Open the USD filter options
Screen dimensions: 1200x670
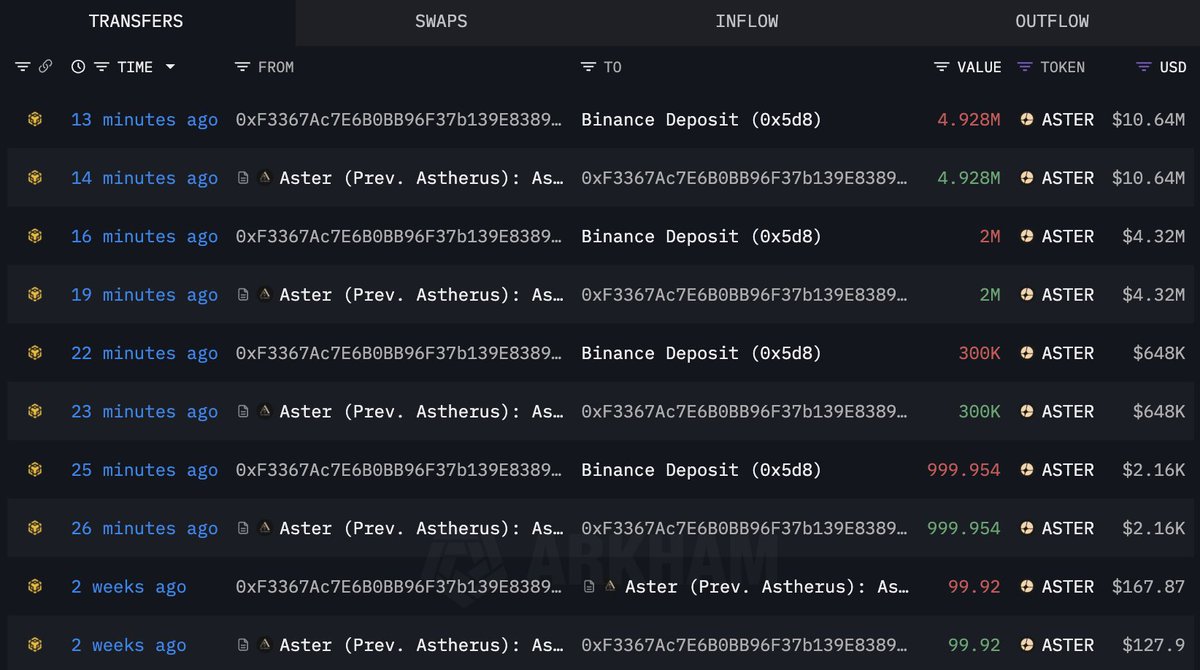(x=1144, y=67)
